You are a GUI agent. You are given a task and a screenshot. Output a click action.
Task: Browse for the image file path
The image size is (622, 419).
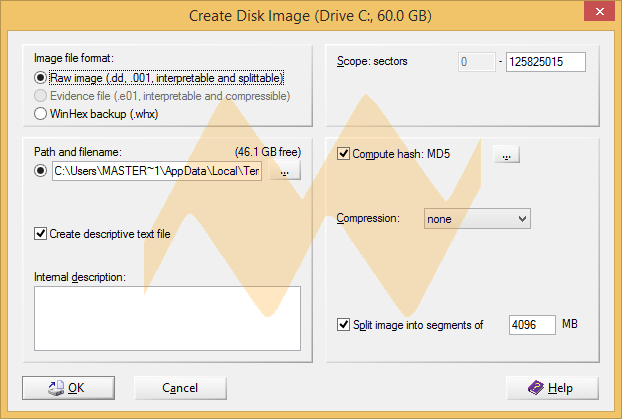click(x=286, y=171)
